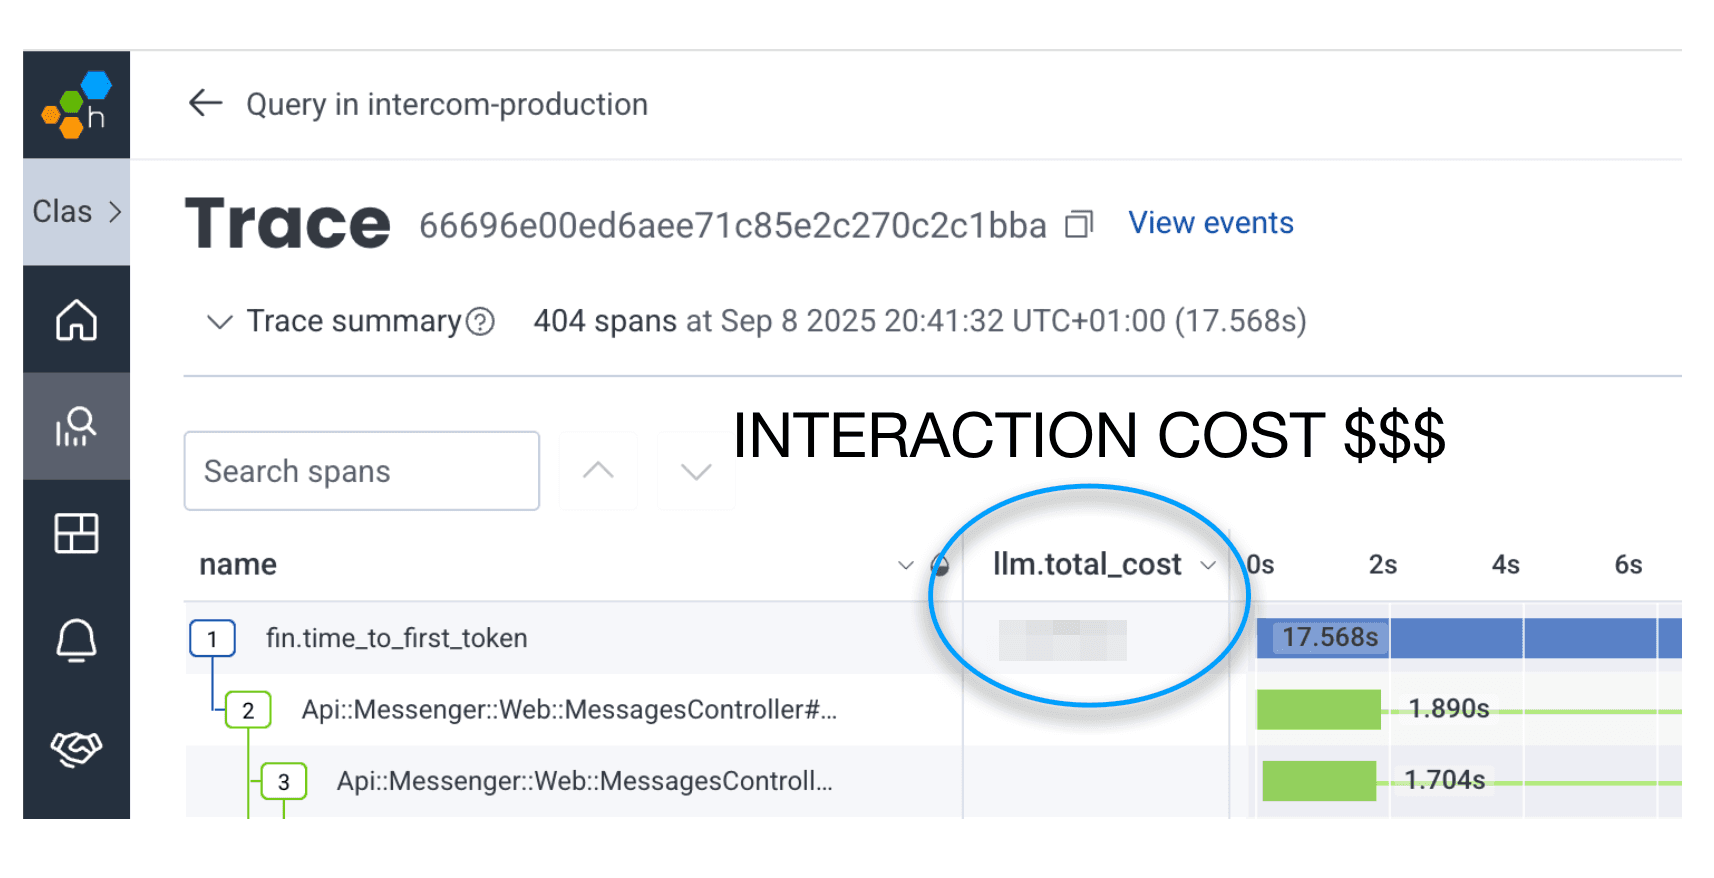Click the llm.total_cost column header

pos(1087,564)
